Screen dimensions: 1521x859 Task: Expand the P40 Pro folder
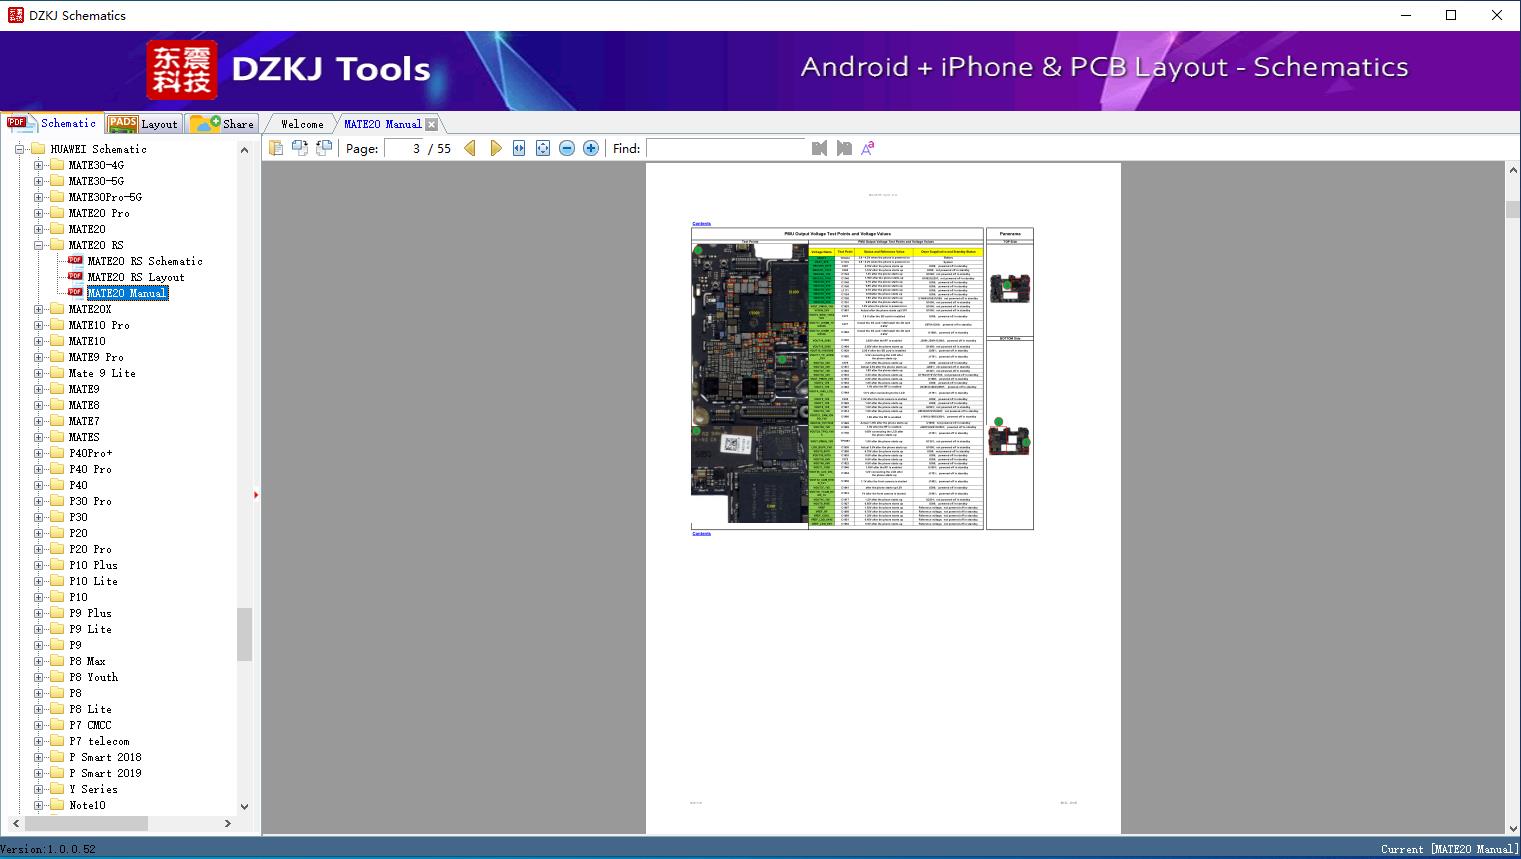[x=38, y=469]
